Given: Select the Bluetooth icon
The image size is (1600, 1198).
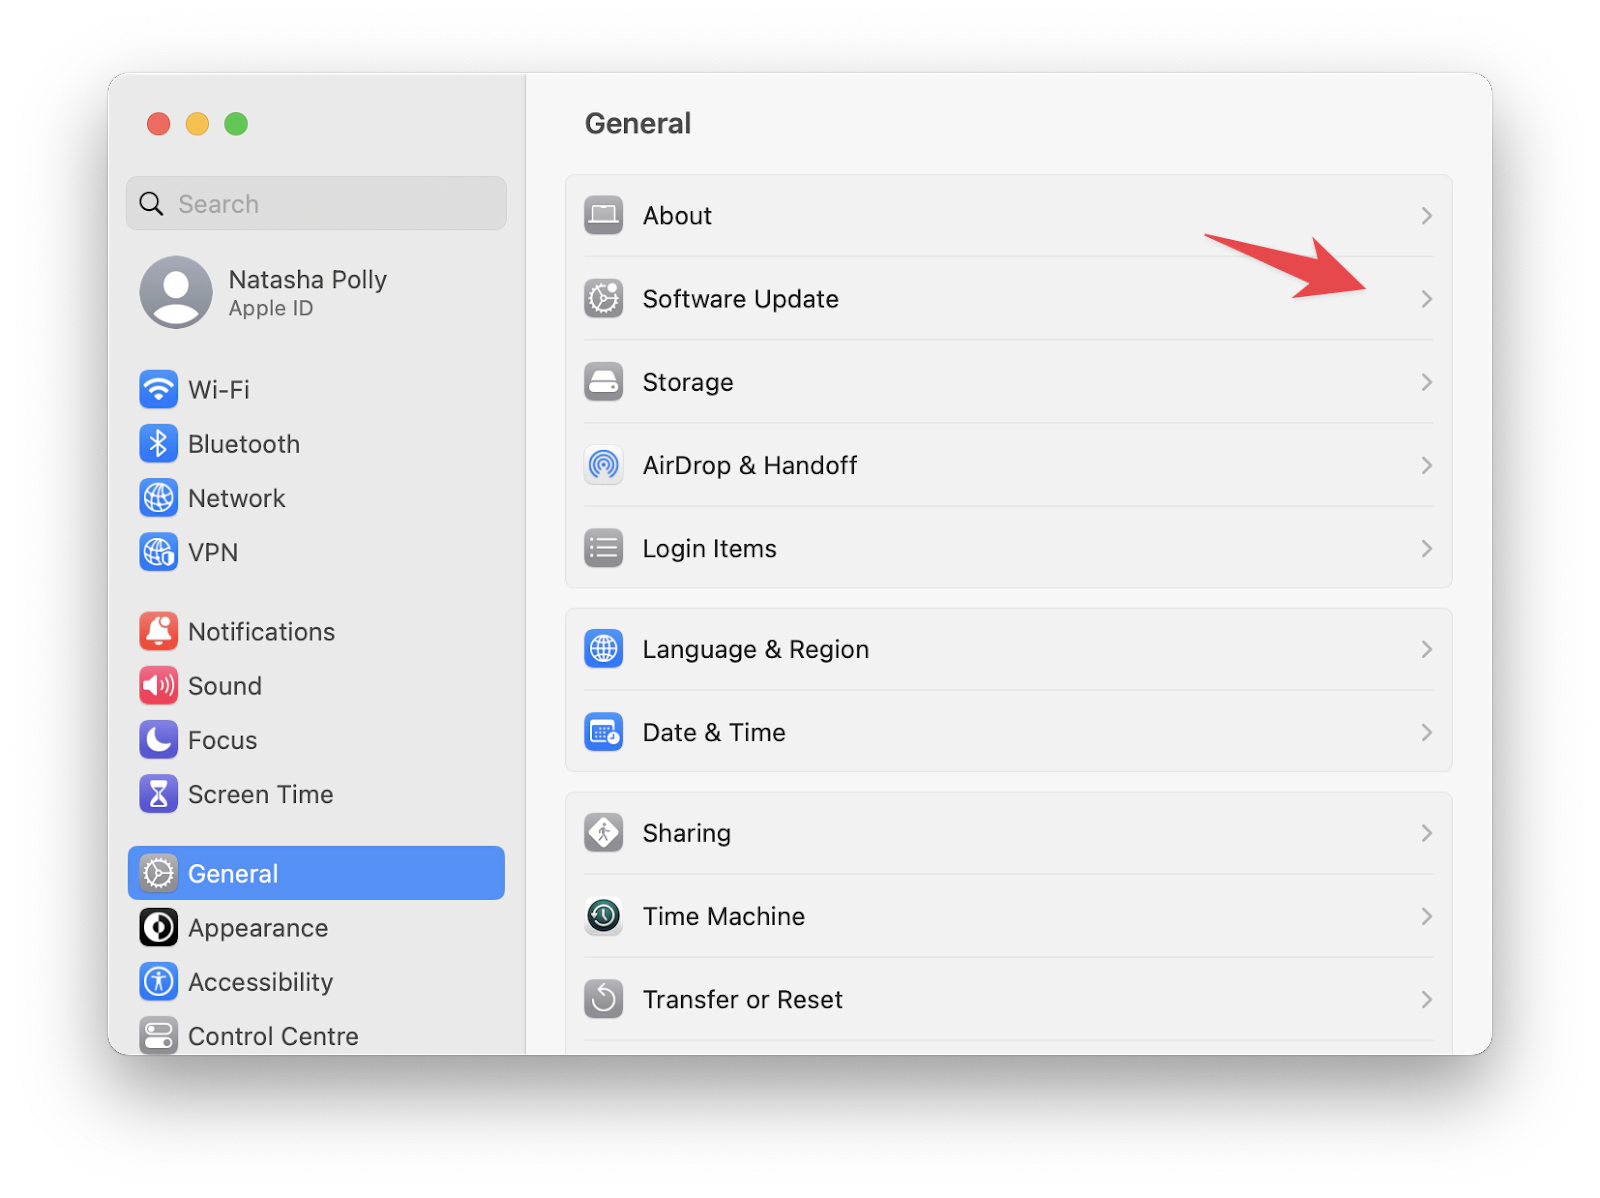Looking at the screenshot, I should (x=158, y=444).
